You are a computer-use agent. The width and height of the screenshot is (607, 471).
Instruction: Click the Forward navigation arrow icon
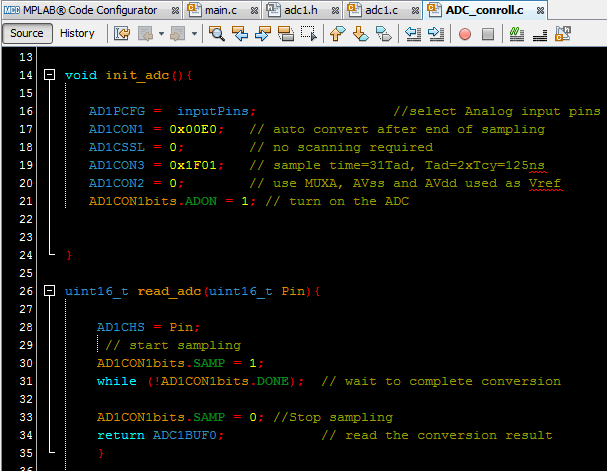tap(178, 34)
